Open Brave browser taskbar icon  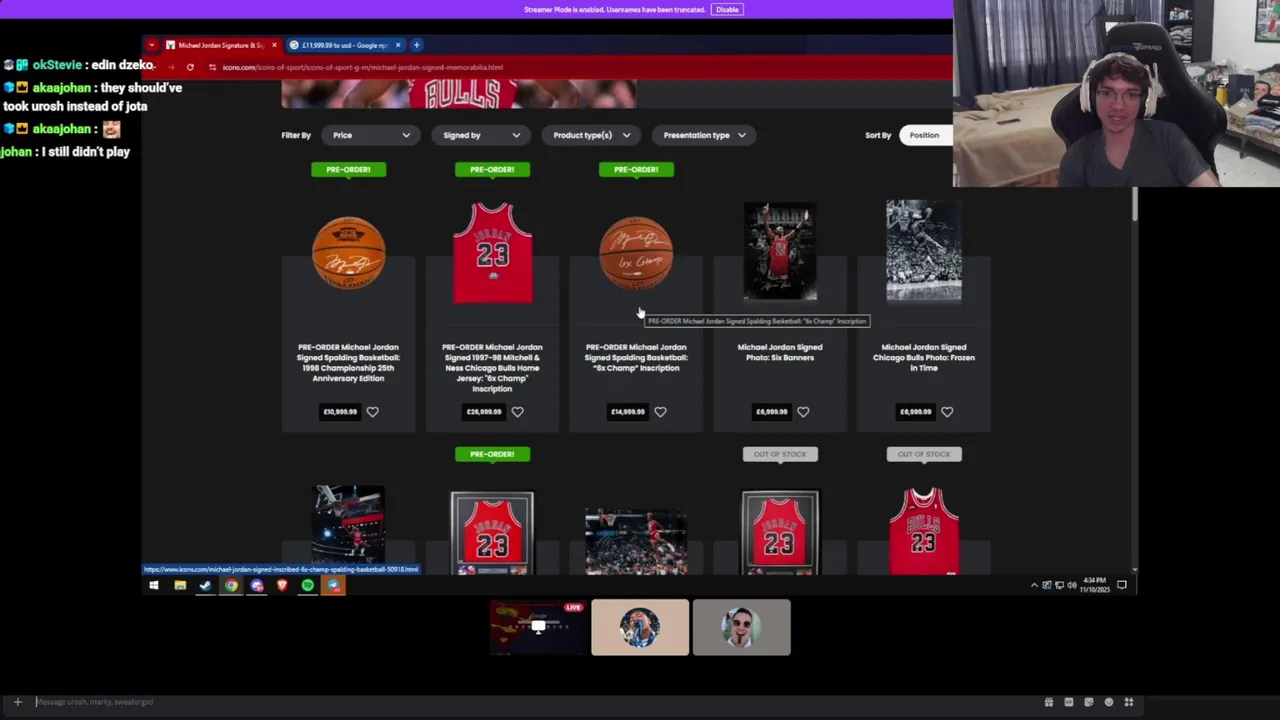(x=282, y=586)
